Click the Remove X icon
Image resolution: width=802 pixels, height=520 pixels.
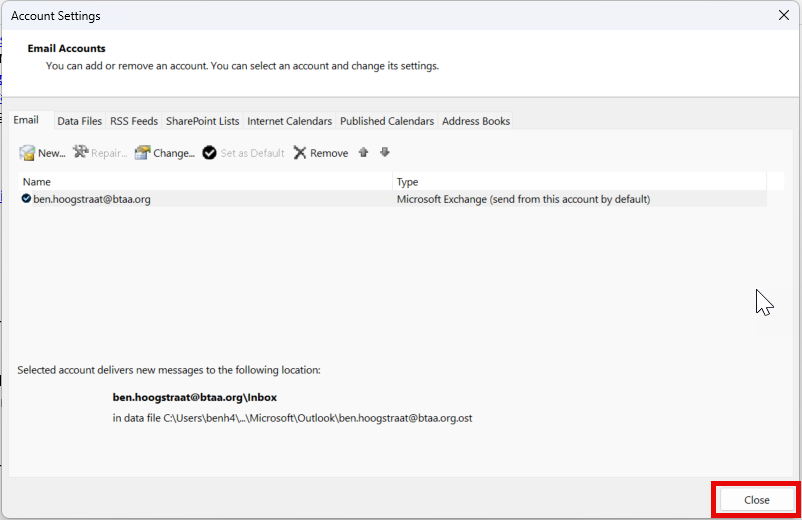[x=300, y=153]
